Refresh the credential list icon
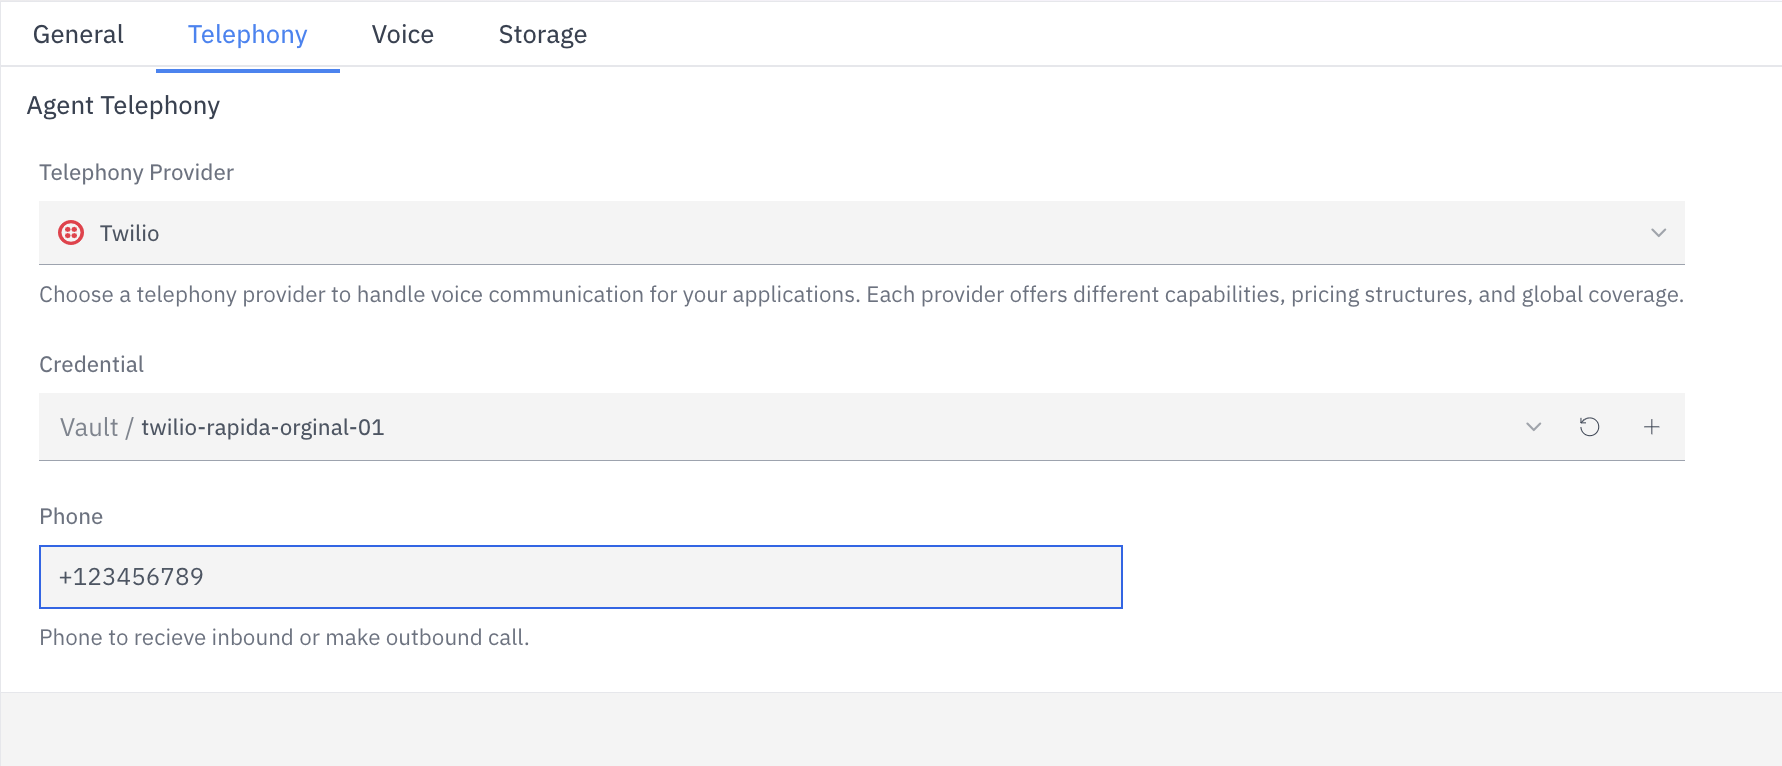 [x=1589, y=427]
